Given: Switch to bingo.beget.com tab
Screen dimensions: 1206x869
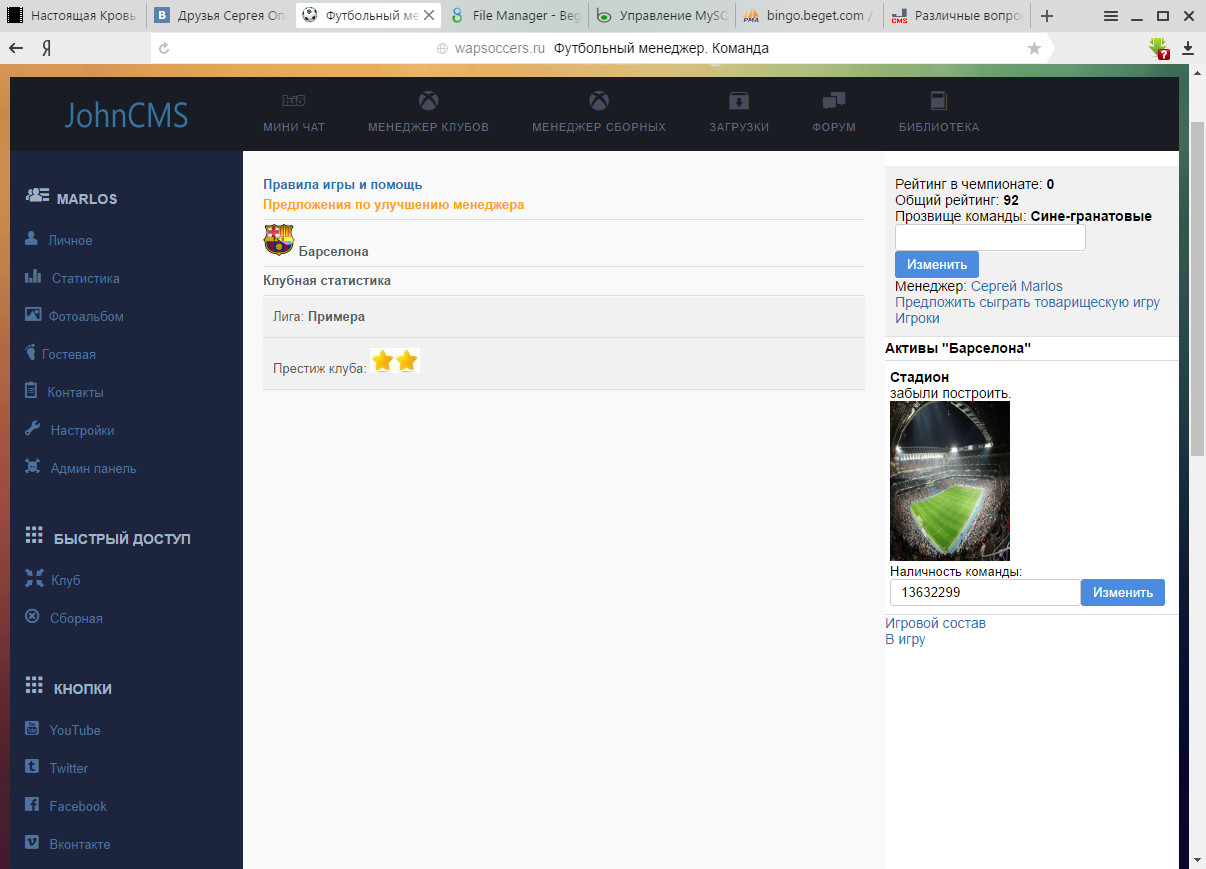Looking at the screenshot, I should (x=810, y=16).
